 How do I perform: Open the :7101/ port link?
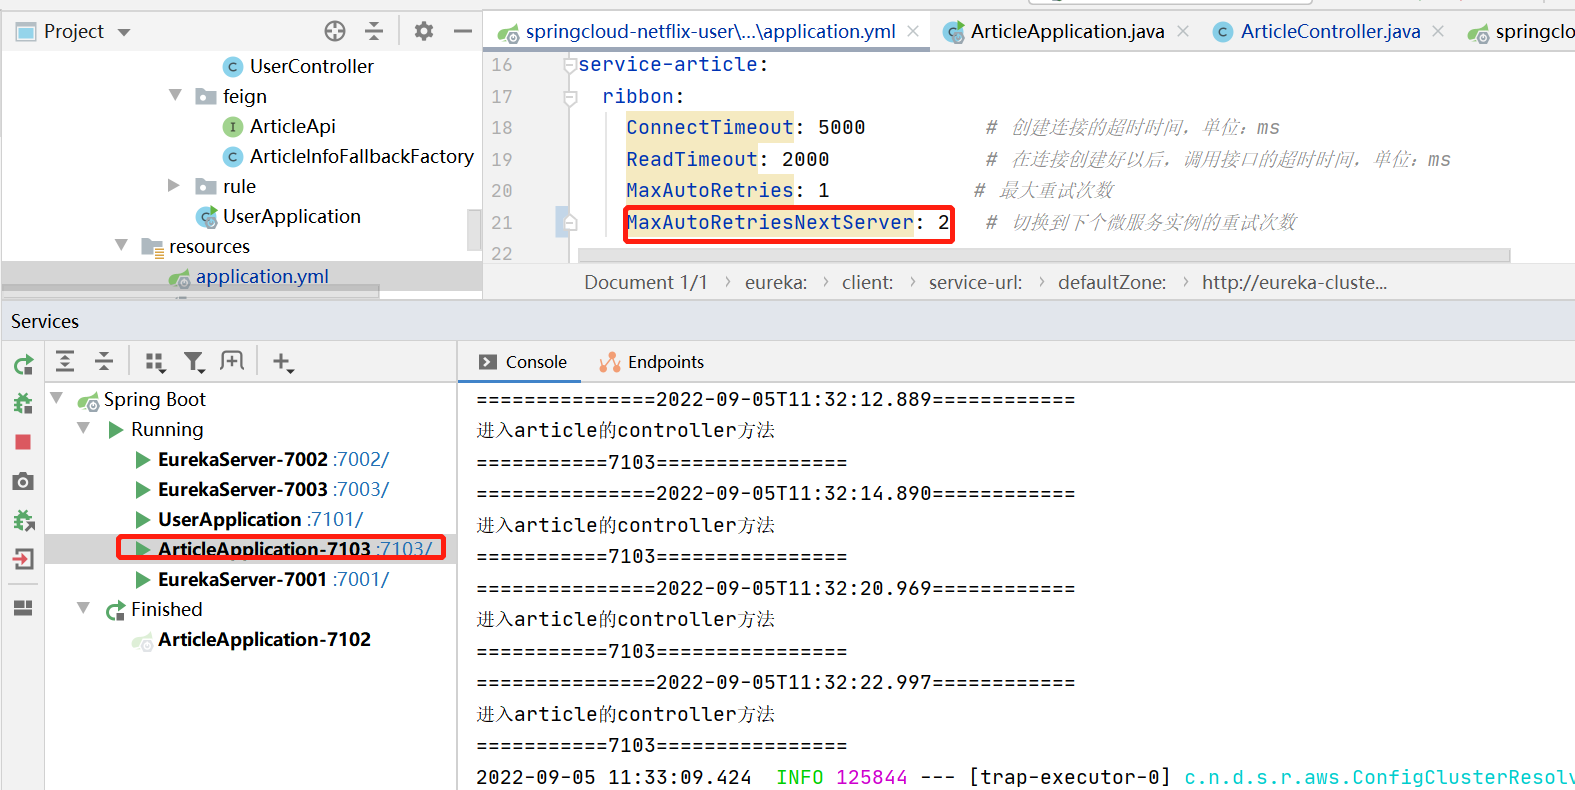click(335, 519)
